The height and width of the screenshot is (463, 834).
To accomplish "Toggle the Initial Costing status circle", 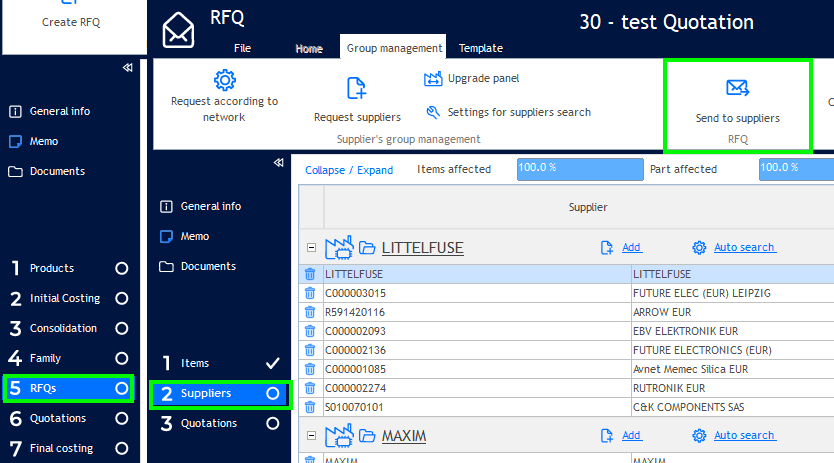I will pyautogui.click(x=122, y=299).
